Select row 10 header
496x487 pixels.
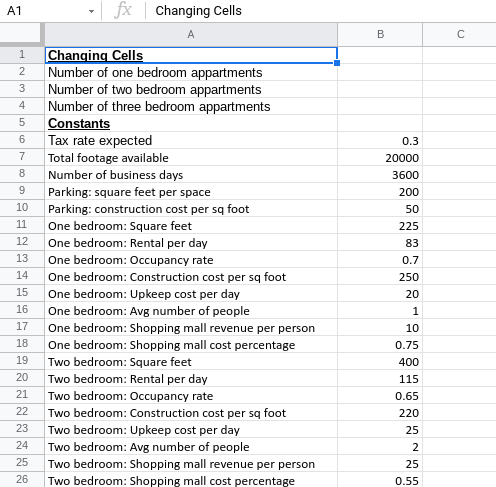click(22, 208)
